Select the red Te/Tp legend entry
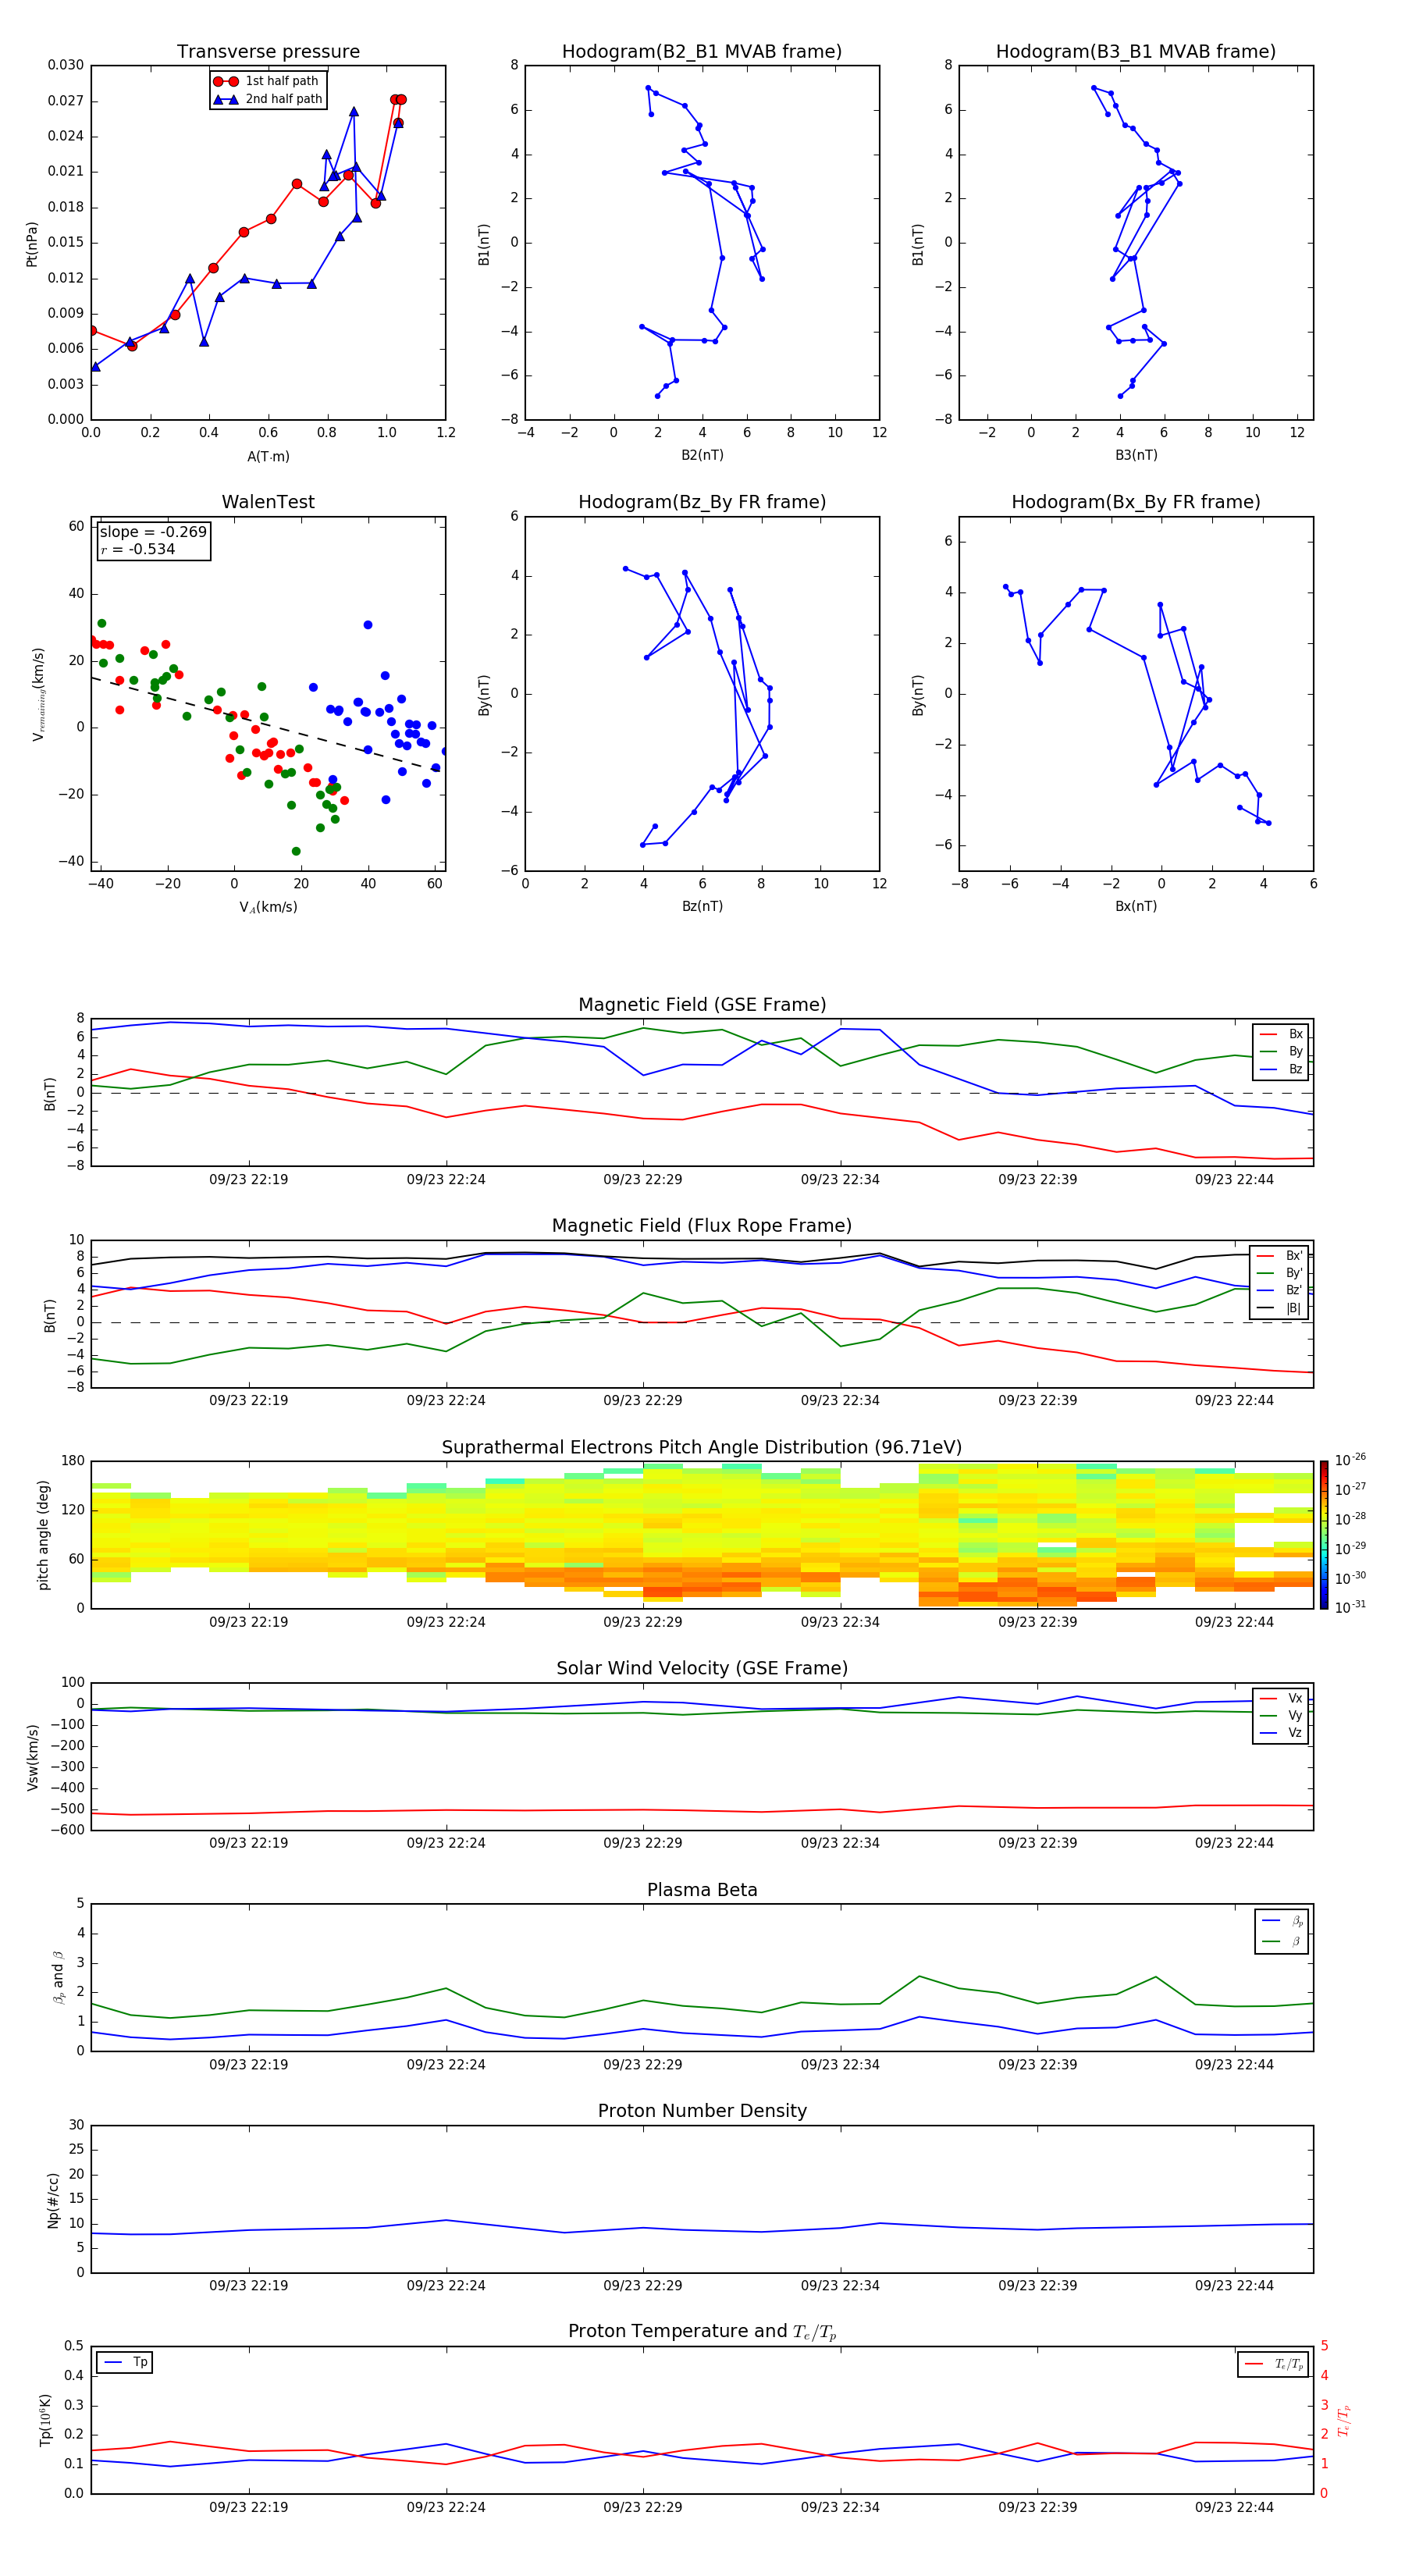This screenshot has width=1405, height=2576. [1273, 2364]
